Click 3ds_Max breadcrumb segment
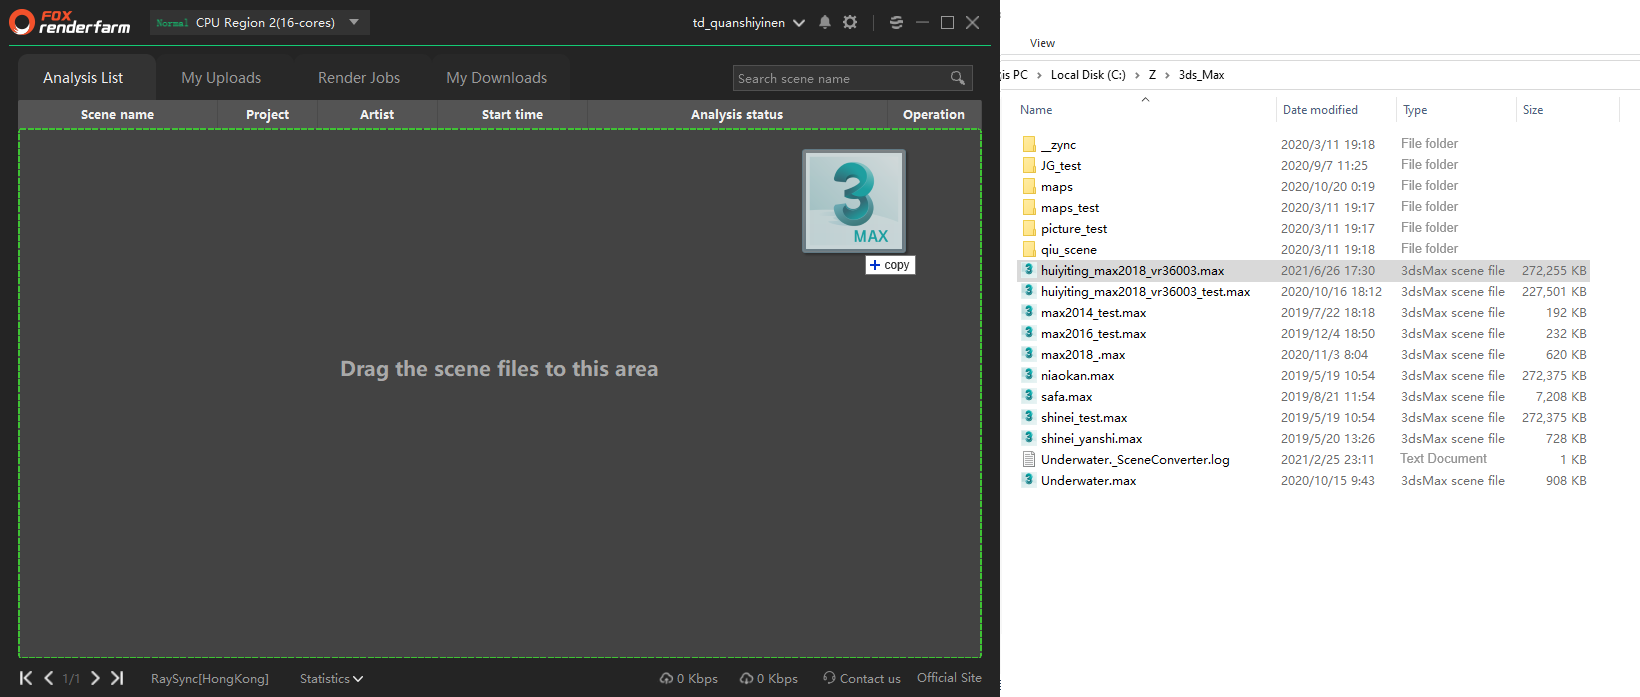1640x697 pixels. point(1201,75)
